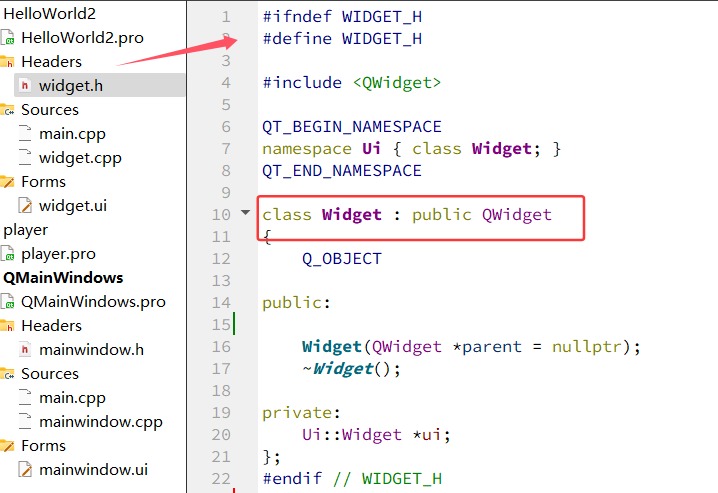Click 'namespace' keyword on line 7

pos(307,149)
